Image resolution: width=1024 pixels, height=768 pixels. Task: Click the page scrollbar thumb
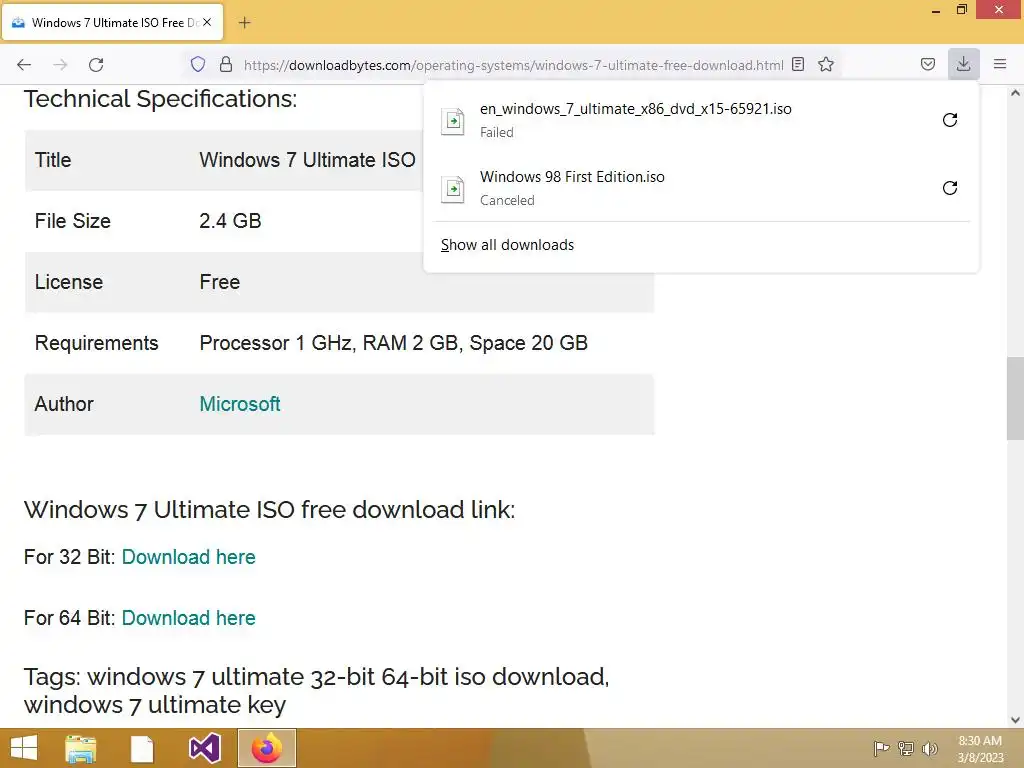click(1015, 398)
